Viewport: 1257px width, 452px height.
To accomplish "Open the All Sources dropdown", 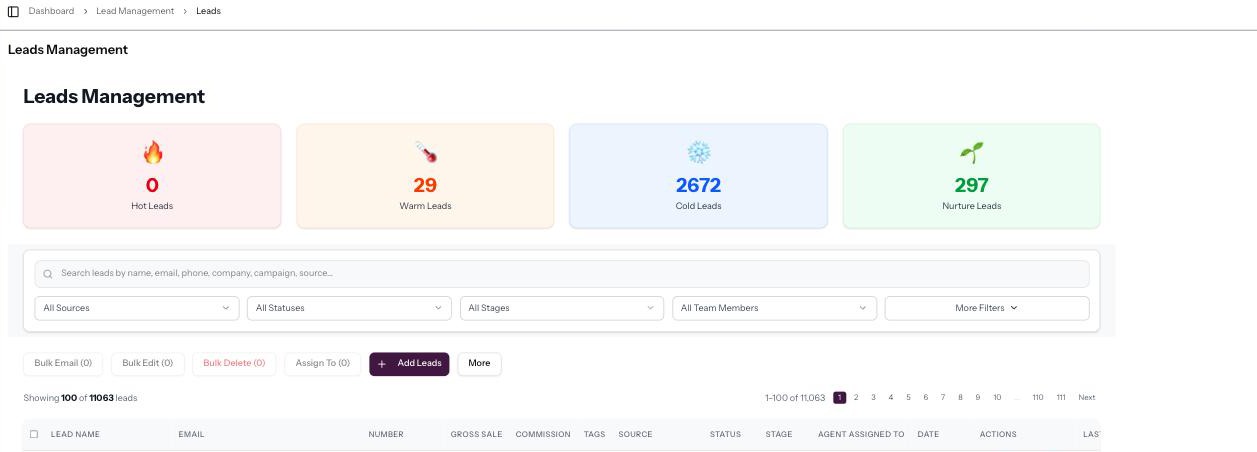I will 136,308.
